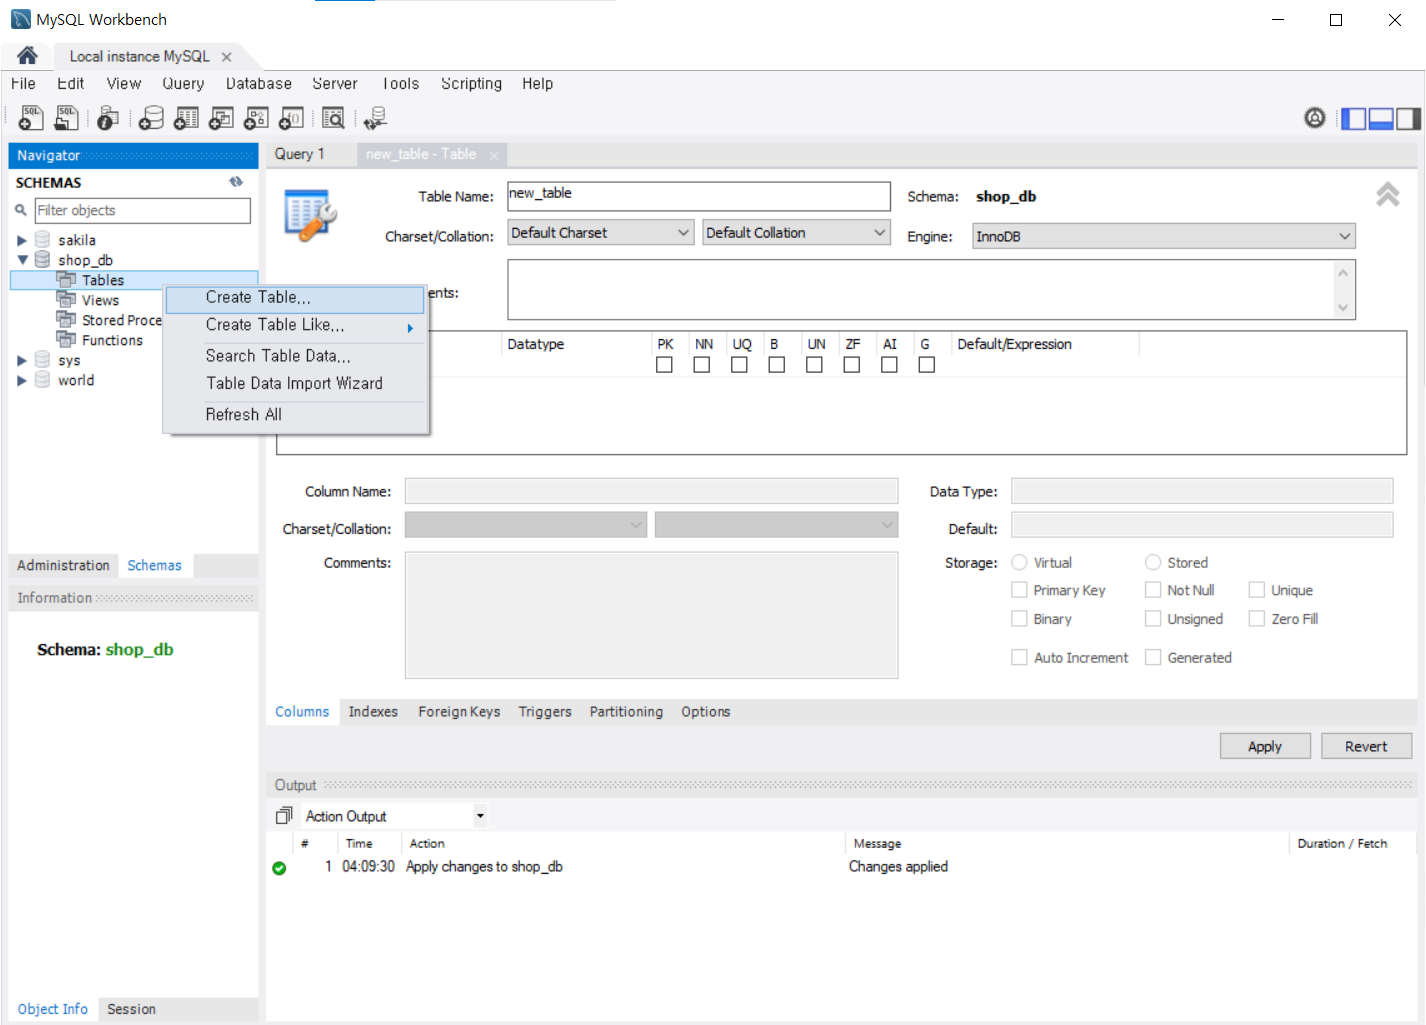The width and height of the screenshot is (1426, 1025).
Task: Create new function toolbar icon
Action: pyautogui.click(x=291, y=118)
